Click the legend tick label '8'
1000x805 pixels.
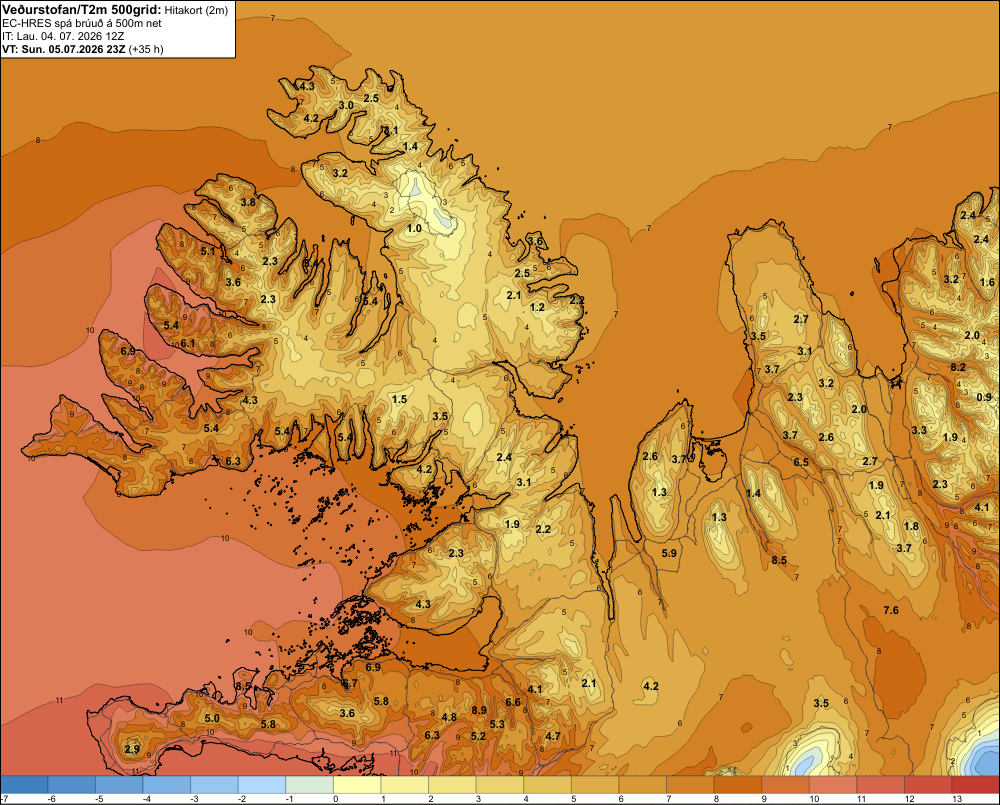pyautogui.click(x=716, y=799)
